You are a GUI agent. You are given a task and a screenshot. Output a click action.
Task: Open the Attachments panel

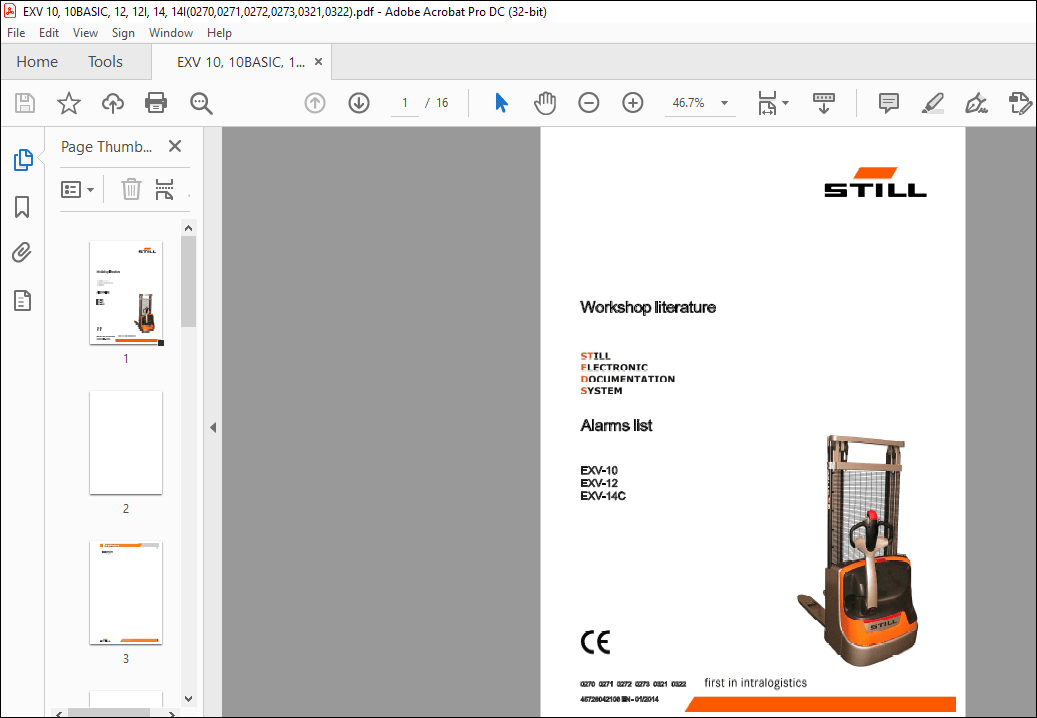pyautogui.click(x=22, y=252)
